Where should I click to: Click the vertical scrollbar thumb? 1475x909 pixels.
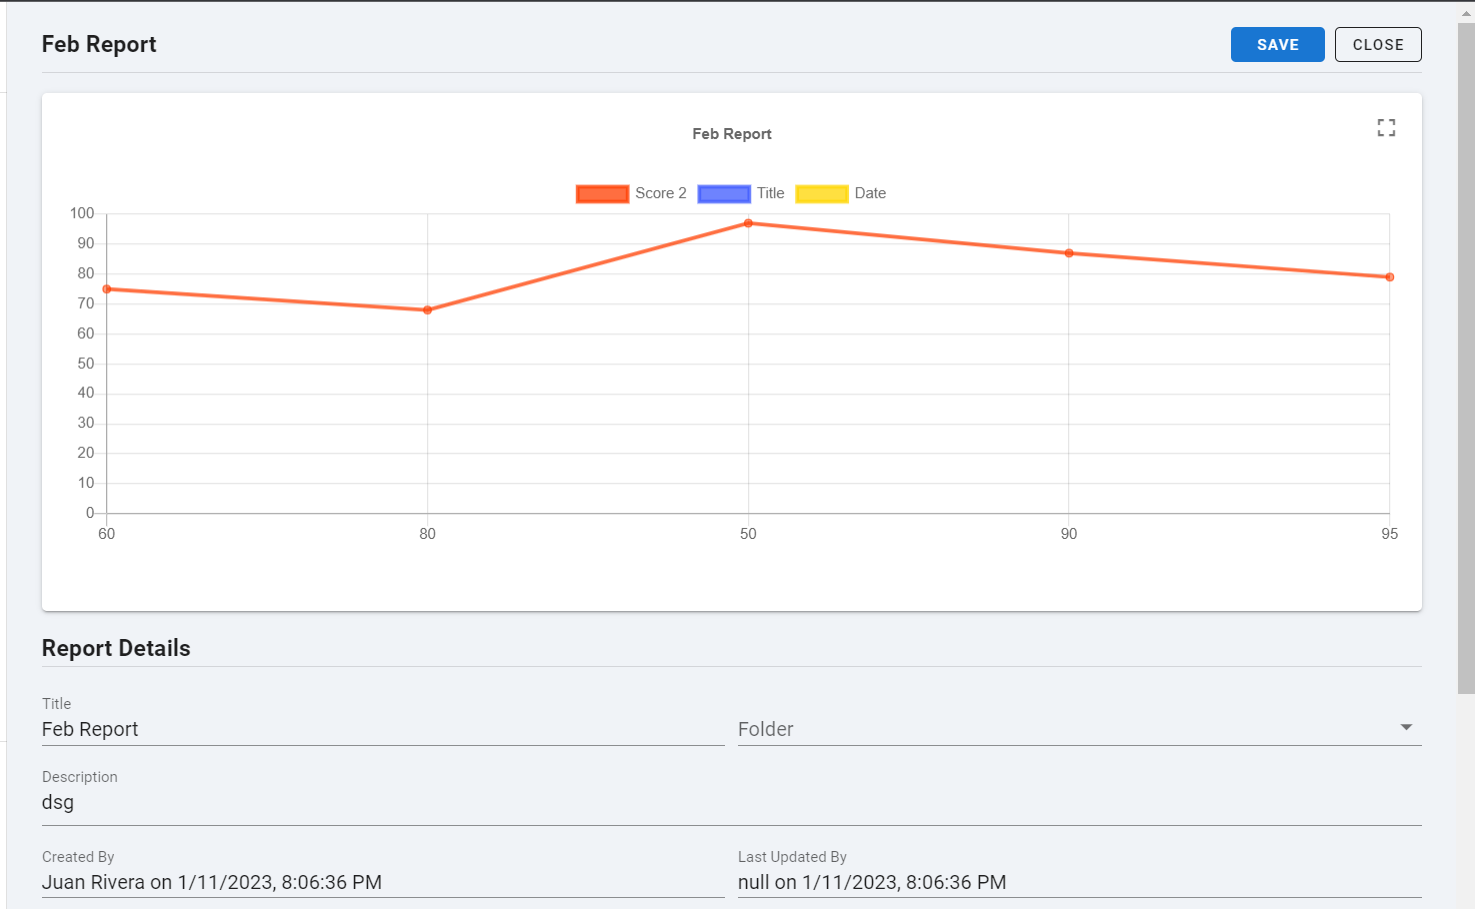[x=1466, y=358]
